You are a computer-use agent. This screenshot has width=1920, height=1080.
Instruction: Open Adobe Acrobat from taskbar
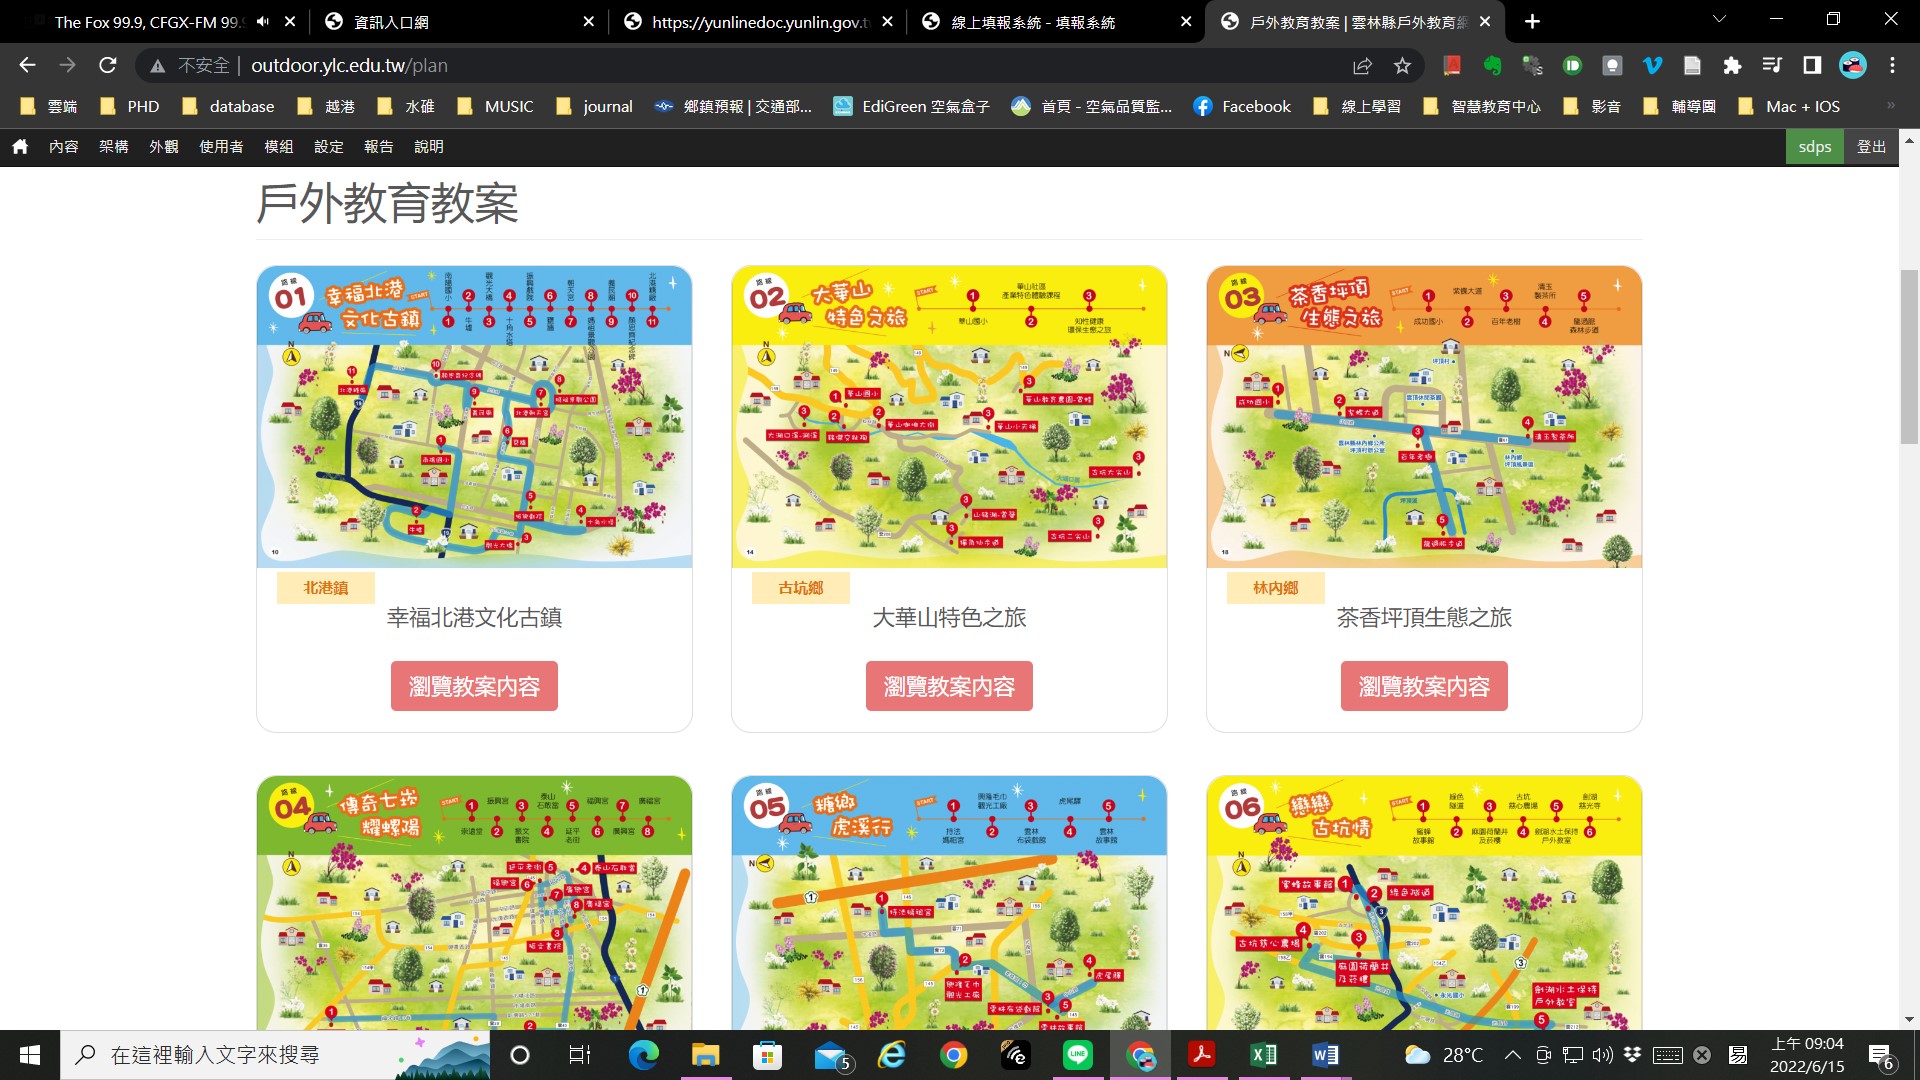pos(1201,1055)
